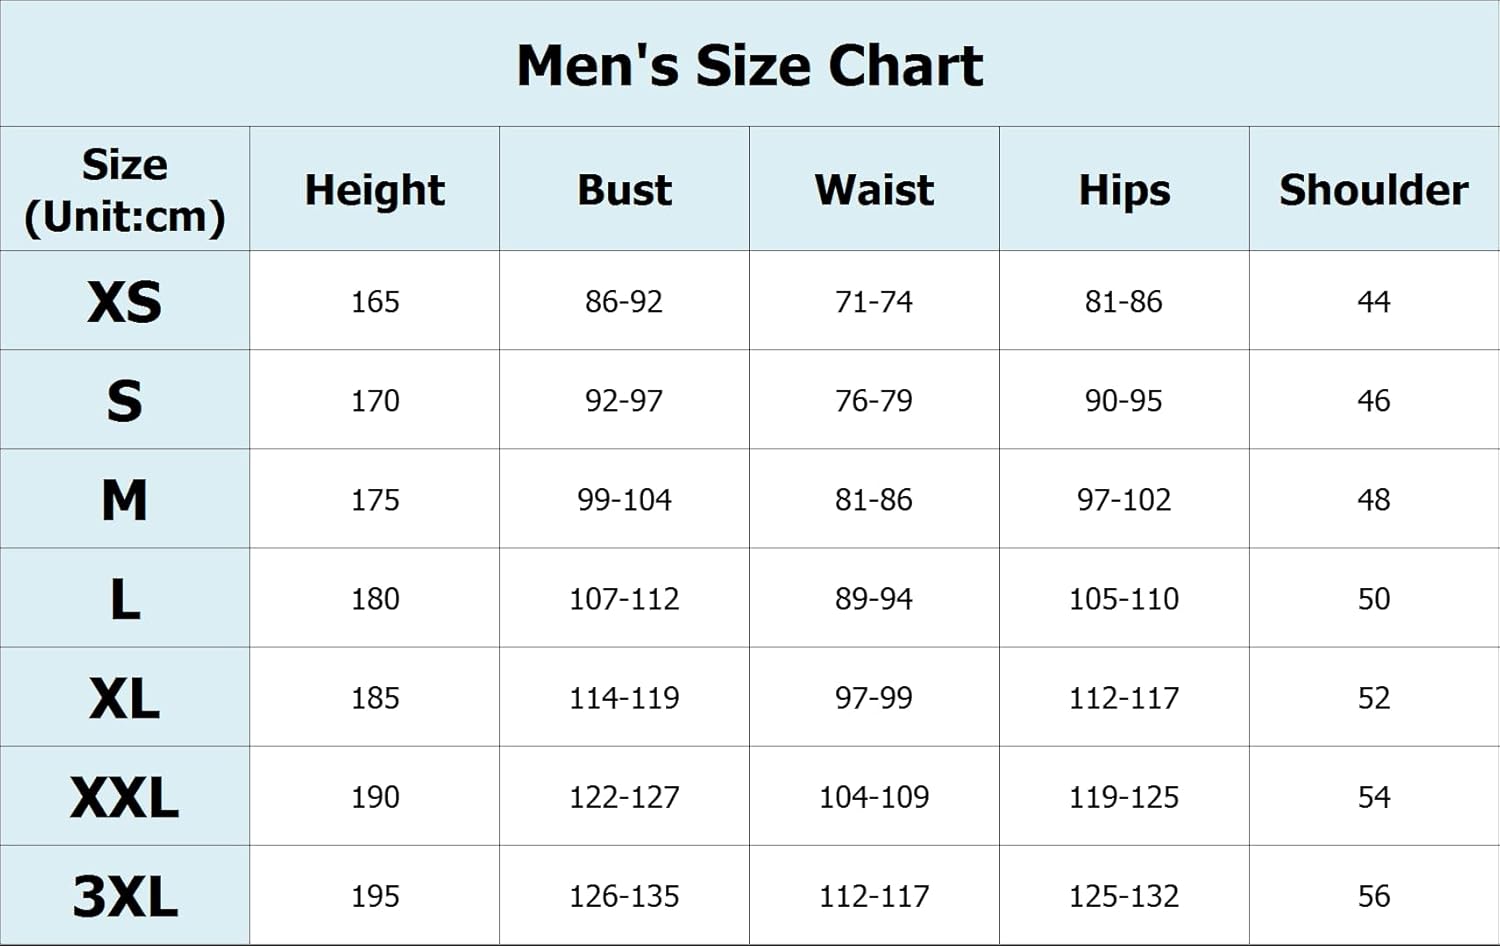Select the 112-117 hips cell for XL

(x=1124, y=697)
